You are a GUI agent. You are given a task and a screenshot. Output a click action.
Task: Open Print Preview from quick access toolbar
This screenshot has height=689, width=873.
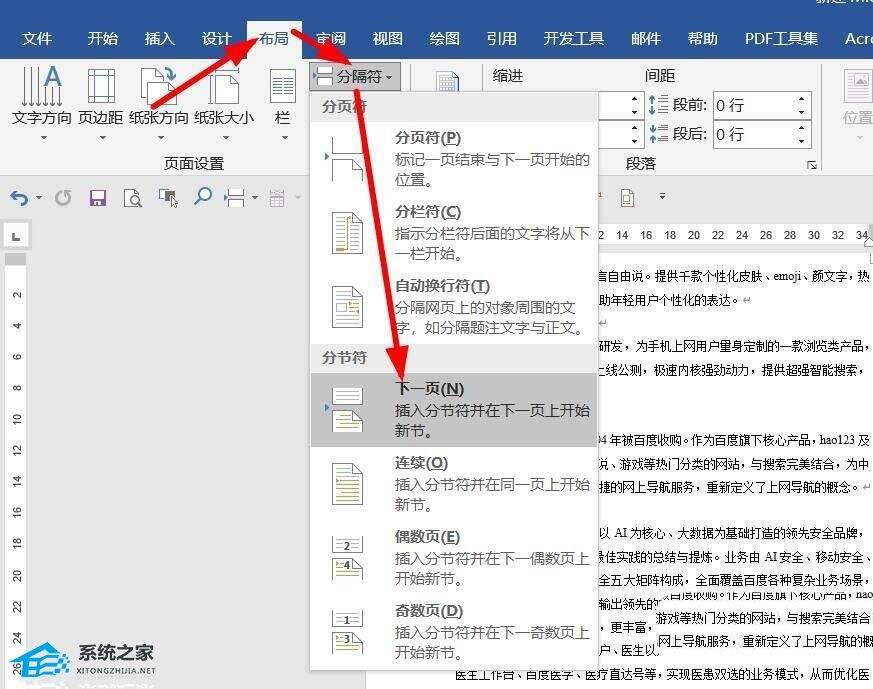point(133,198)
